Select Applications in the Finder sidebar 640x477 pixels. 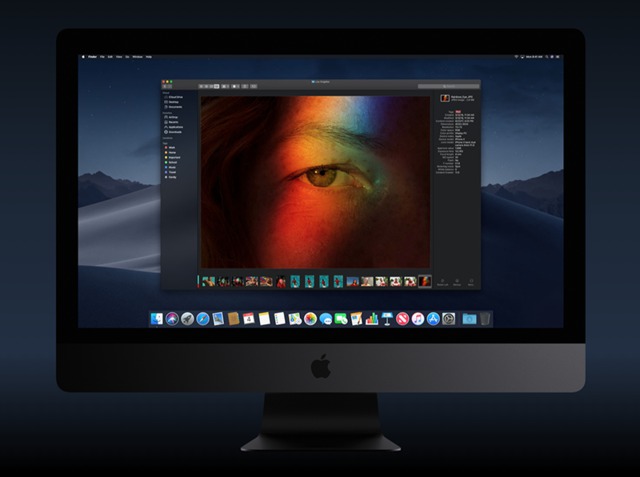(x=177, y=128)
